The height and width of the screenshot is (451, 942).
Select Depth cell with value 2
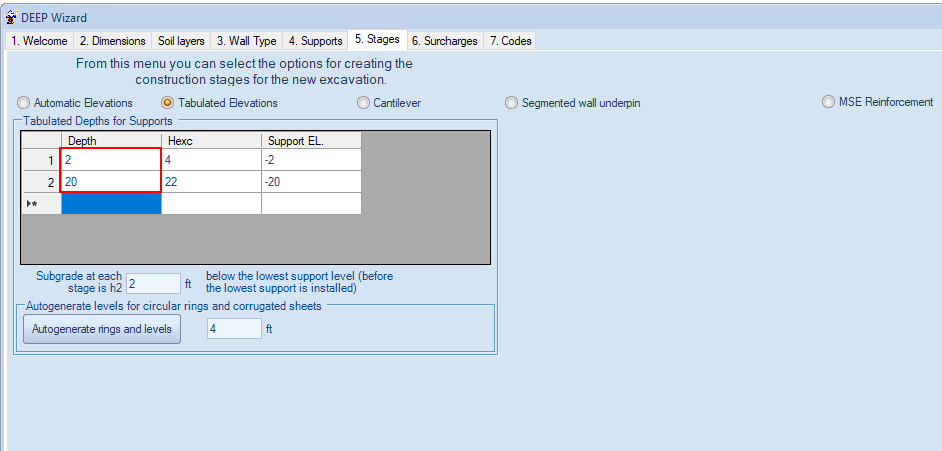pos(111,160)
